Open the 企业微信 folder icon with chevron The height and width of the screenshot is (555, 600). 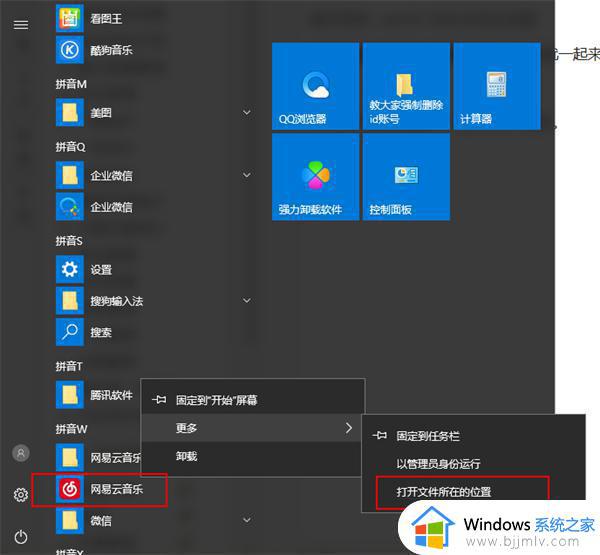click(x=70, y=175)
